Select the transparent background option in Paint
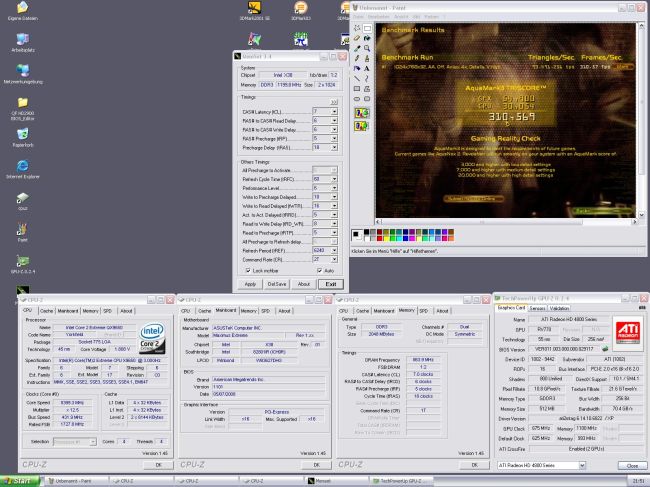The width and height of the screenshot is (650, 487). (x=361, y=126)
